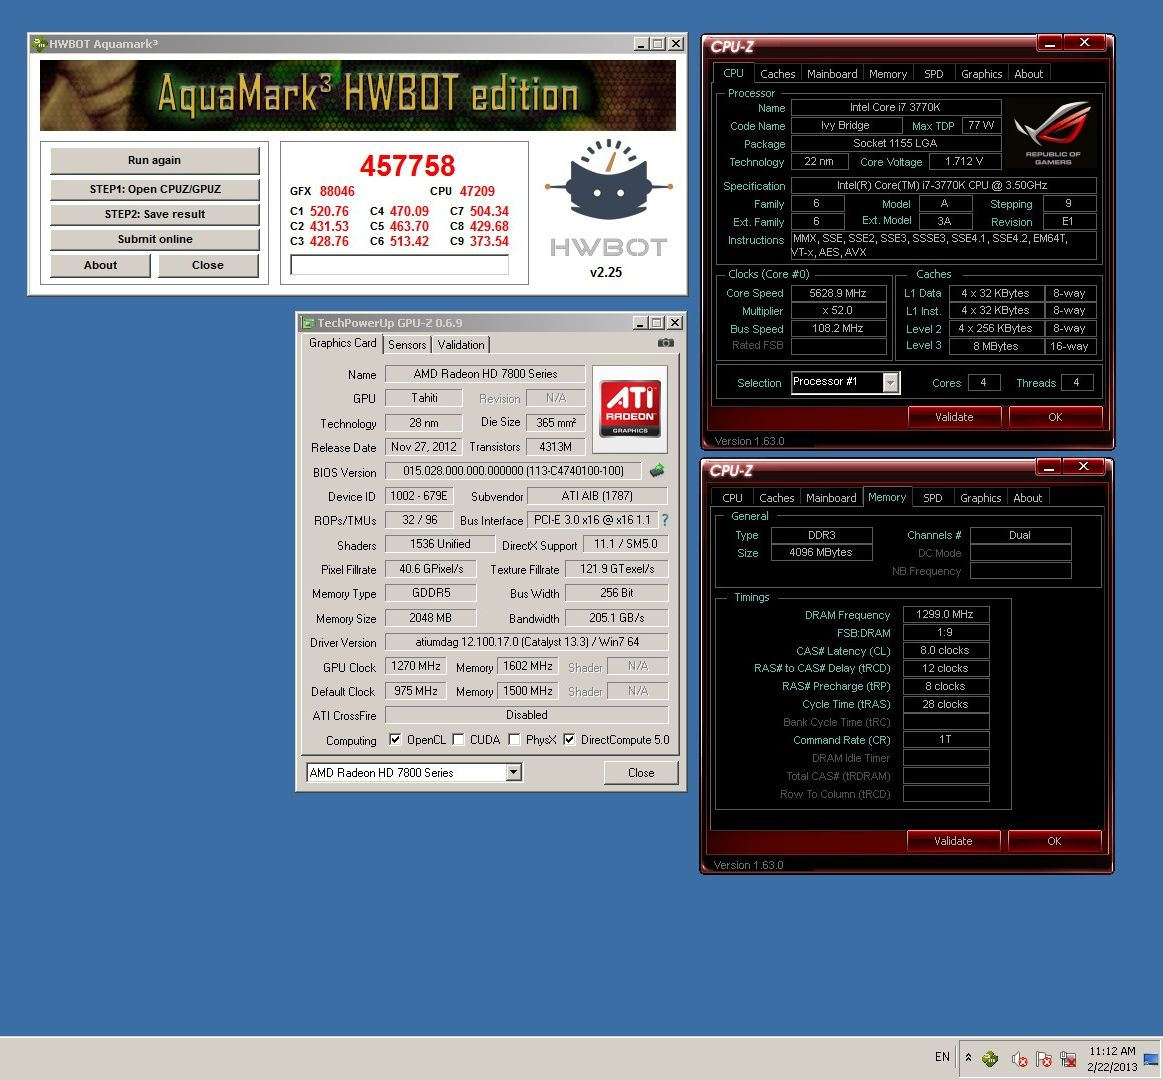Screen dimensions: 1163x1080
Task: Click EN language indicator in taskbar
Action: pyautogui.click(x=942, y=1057)
